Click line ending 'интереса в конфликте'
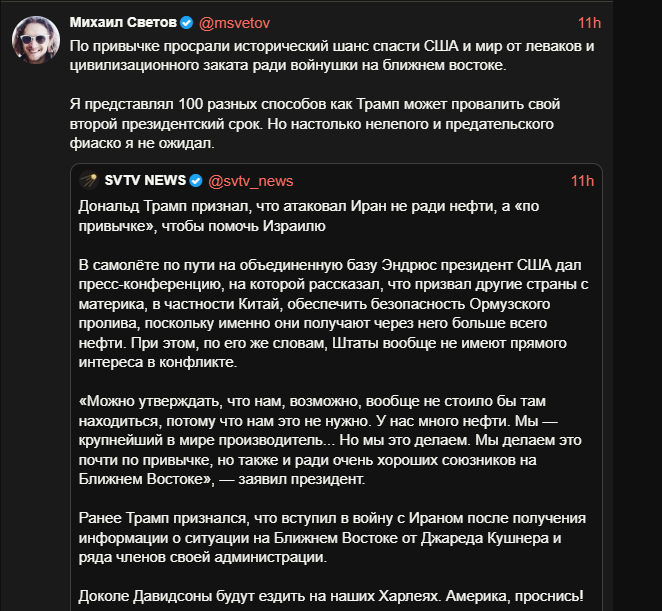 click(158, 362)
